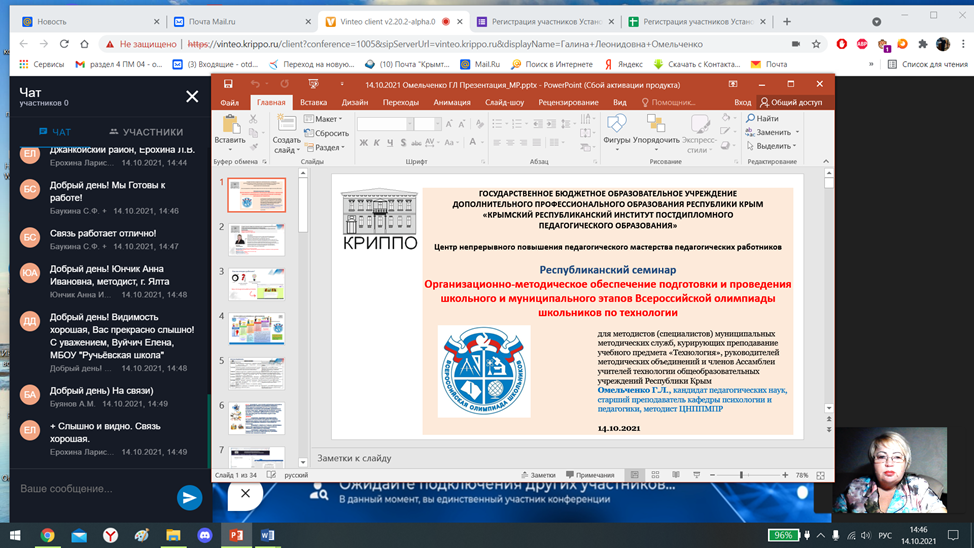Screen dimensions: 974x548
Task: Open Windows Start menu
Action: click(x=15, y=535)
